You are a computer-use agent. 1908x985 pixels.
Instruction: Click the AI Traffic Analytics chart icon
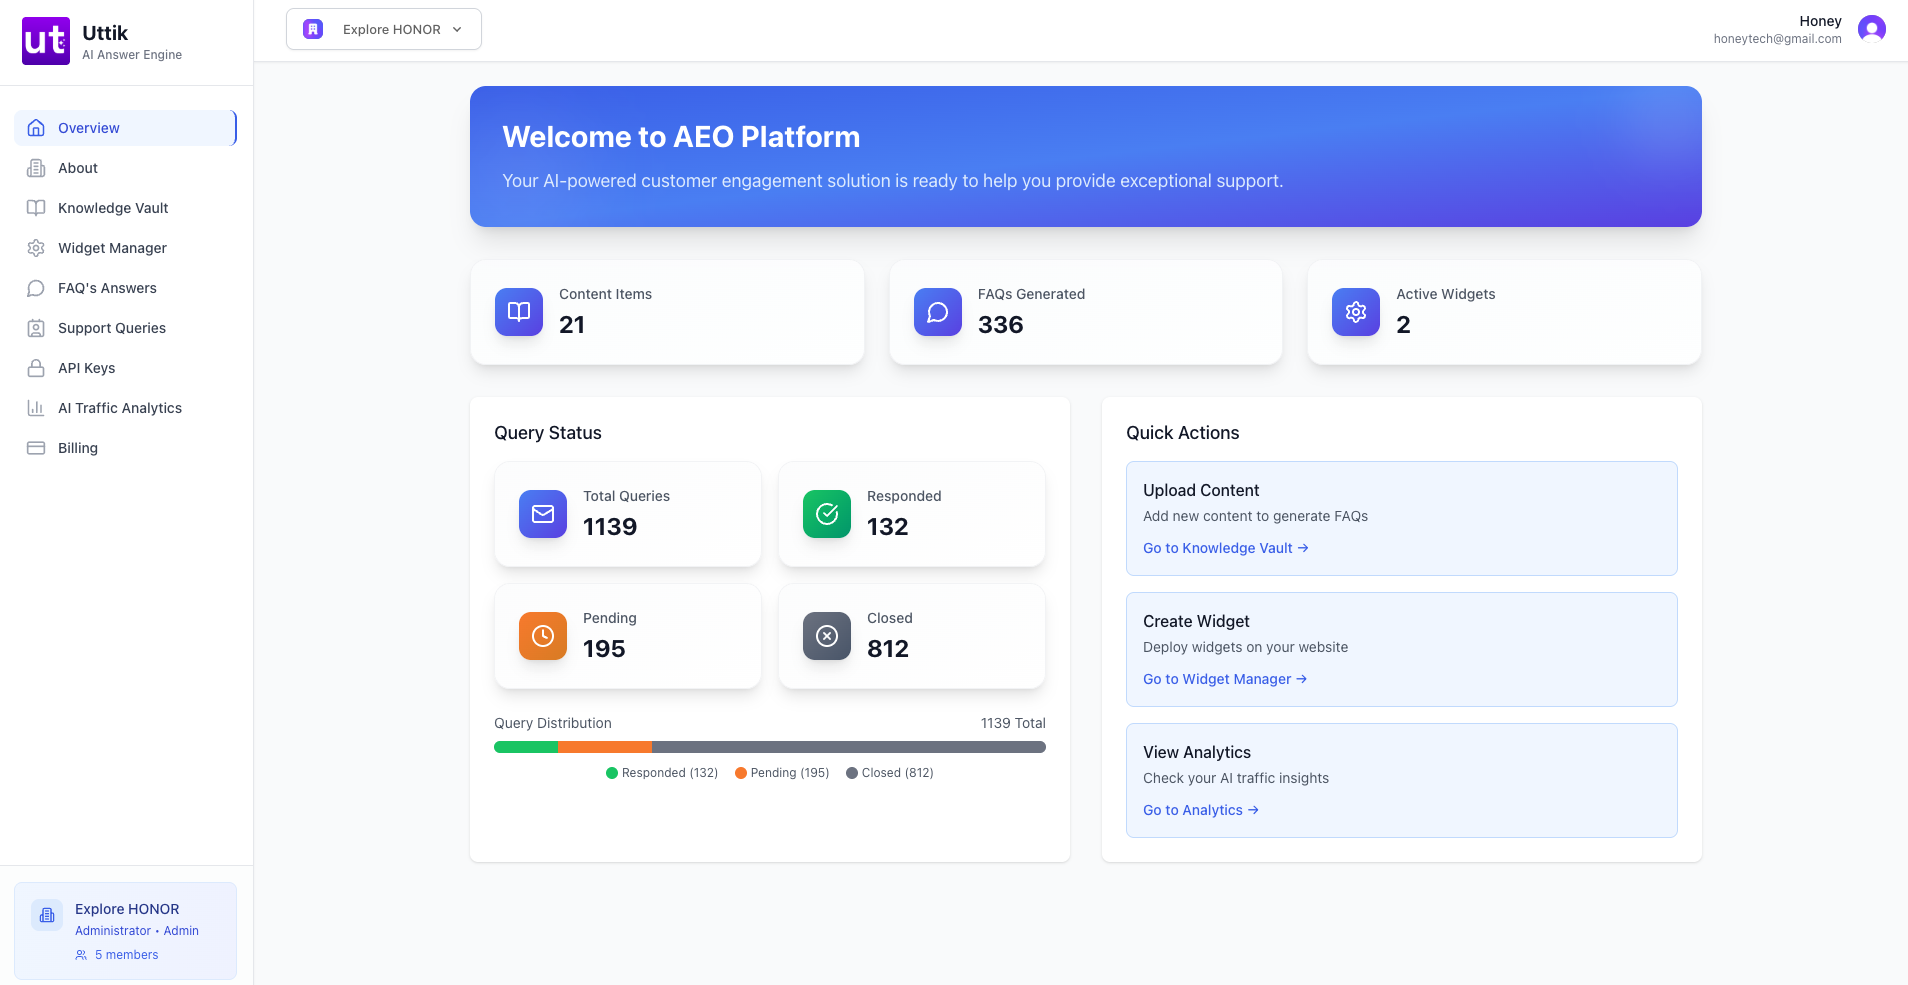(x=36, y=408)
